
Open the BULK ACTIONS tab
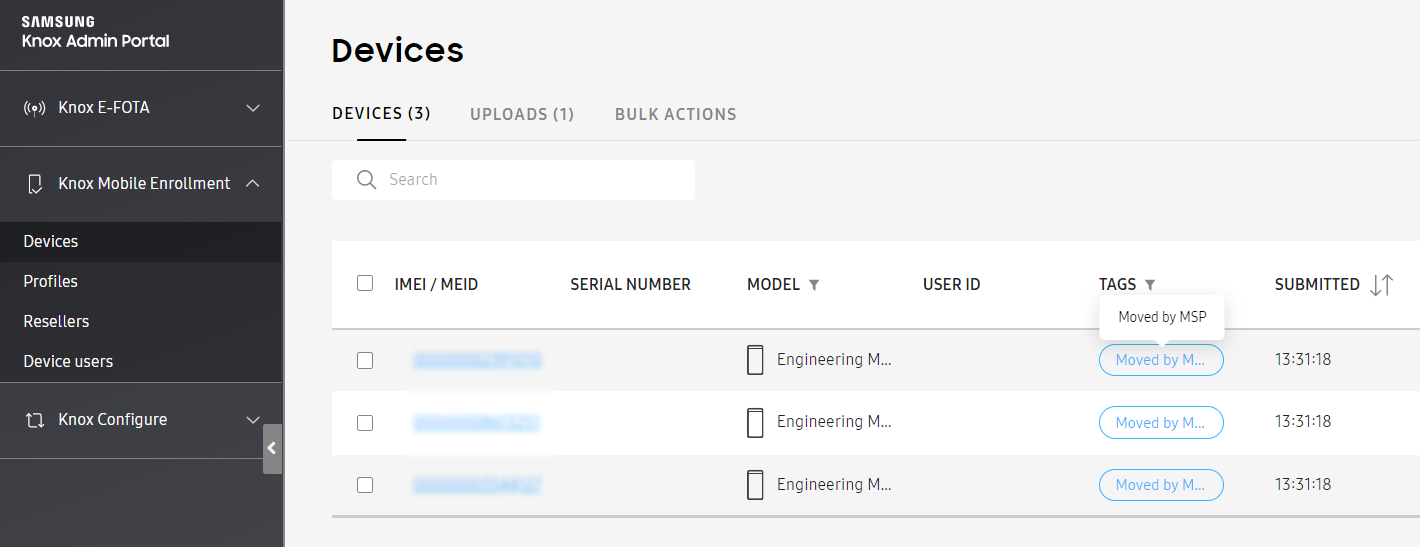pos(676,114)
